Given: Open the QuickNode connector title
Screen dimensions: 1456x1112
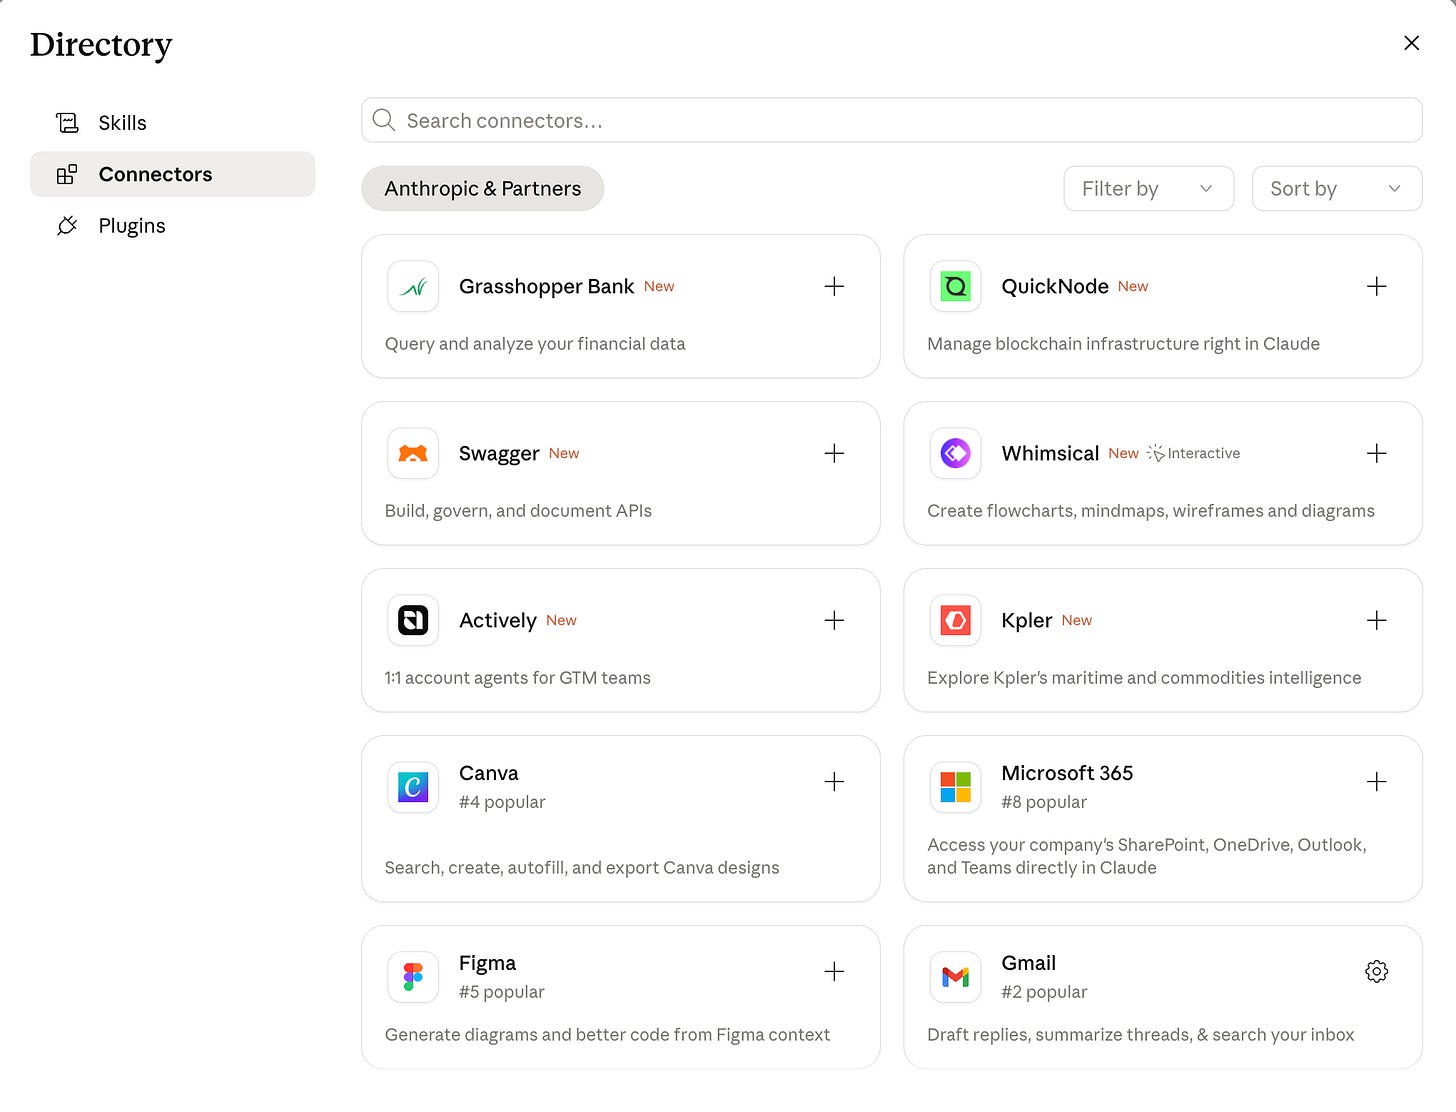Looking at the screenshot, I should (1054, 287).
